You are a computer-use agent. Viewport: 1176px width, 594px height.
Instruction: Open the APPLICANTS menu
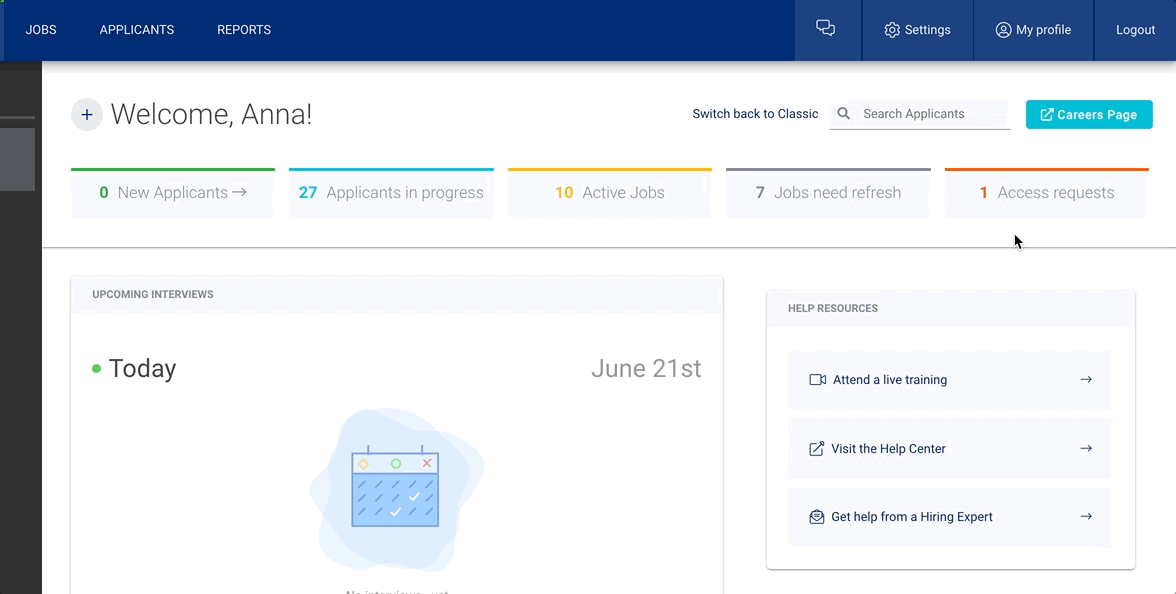click(137, 30)
